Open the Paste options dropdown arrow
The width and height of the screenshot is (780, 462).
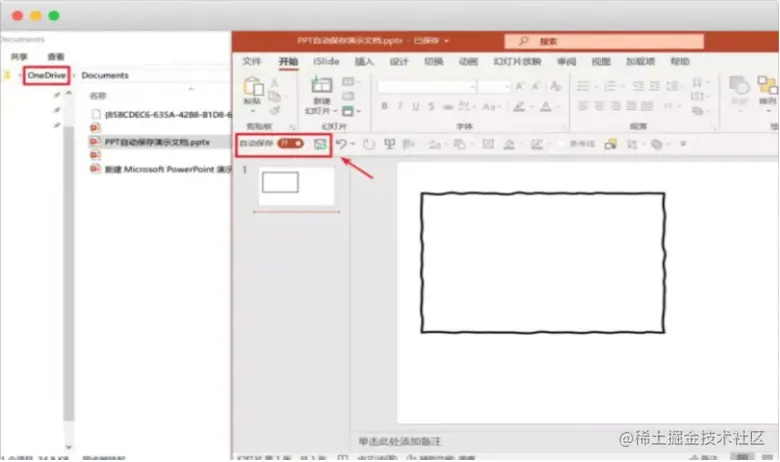tap(253, 111)
